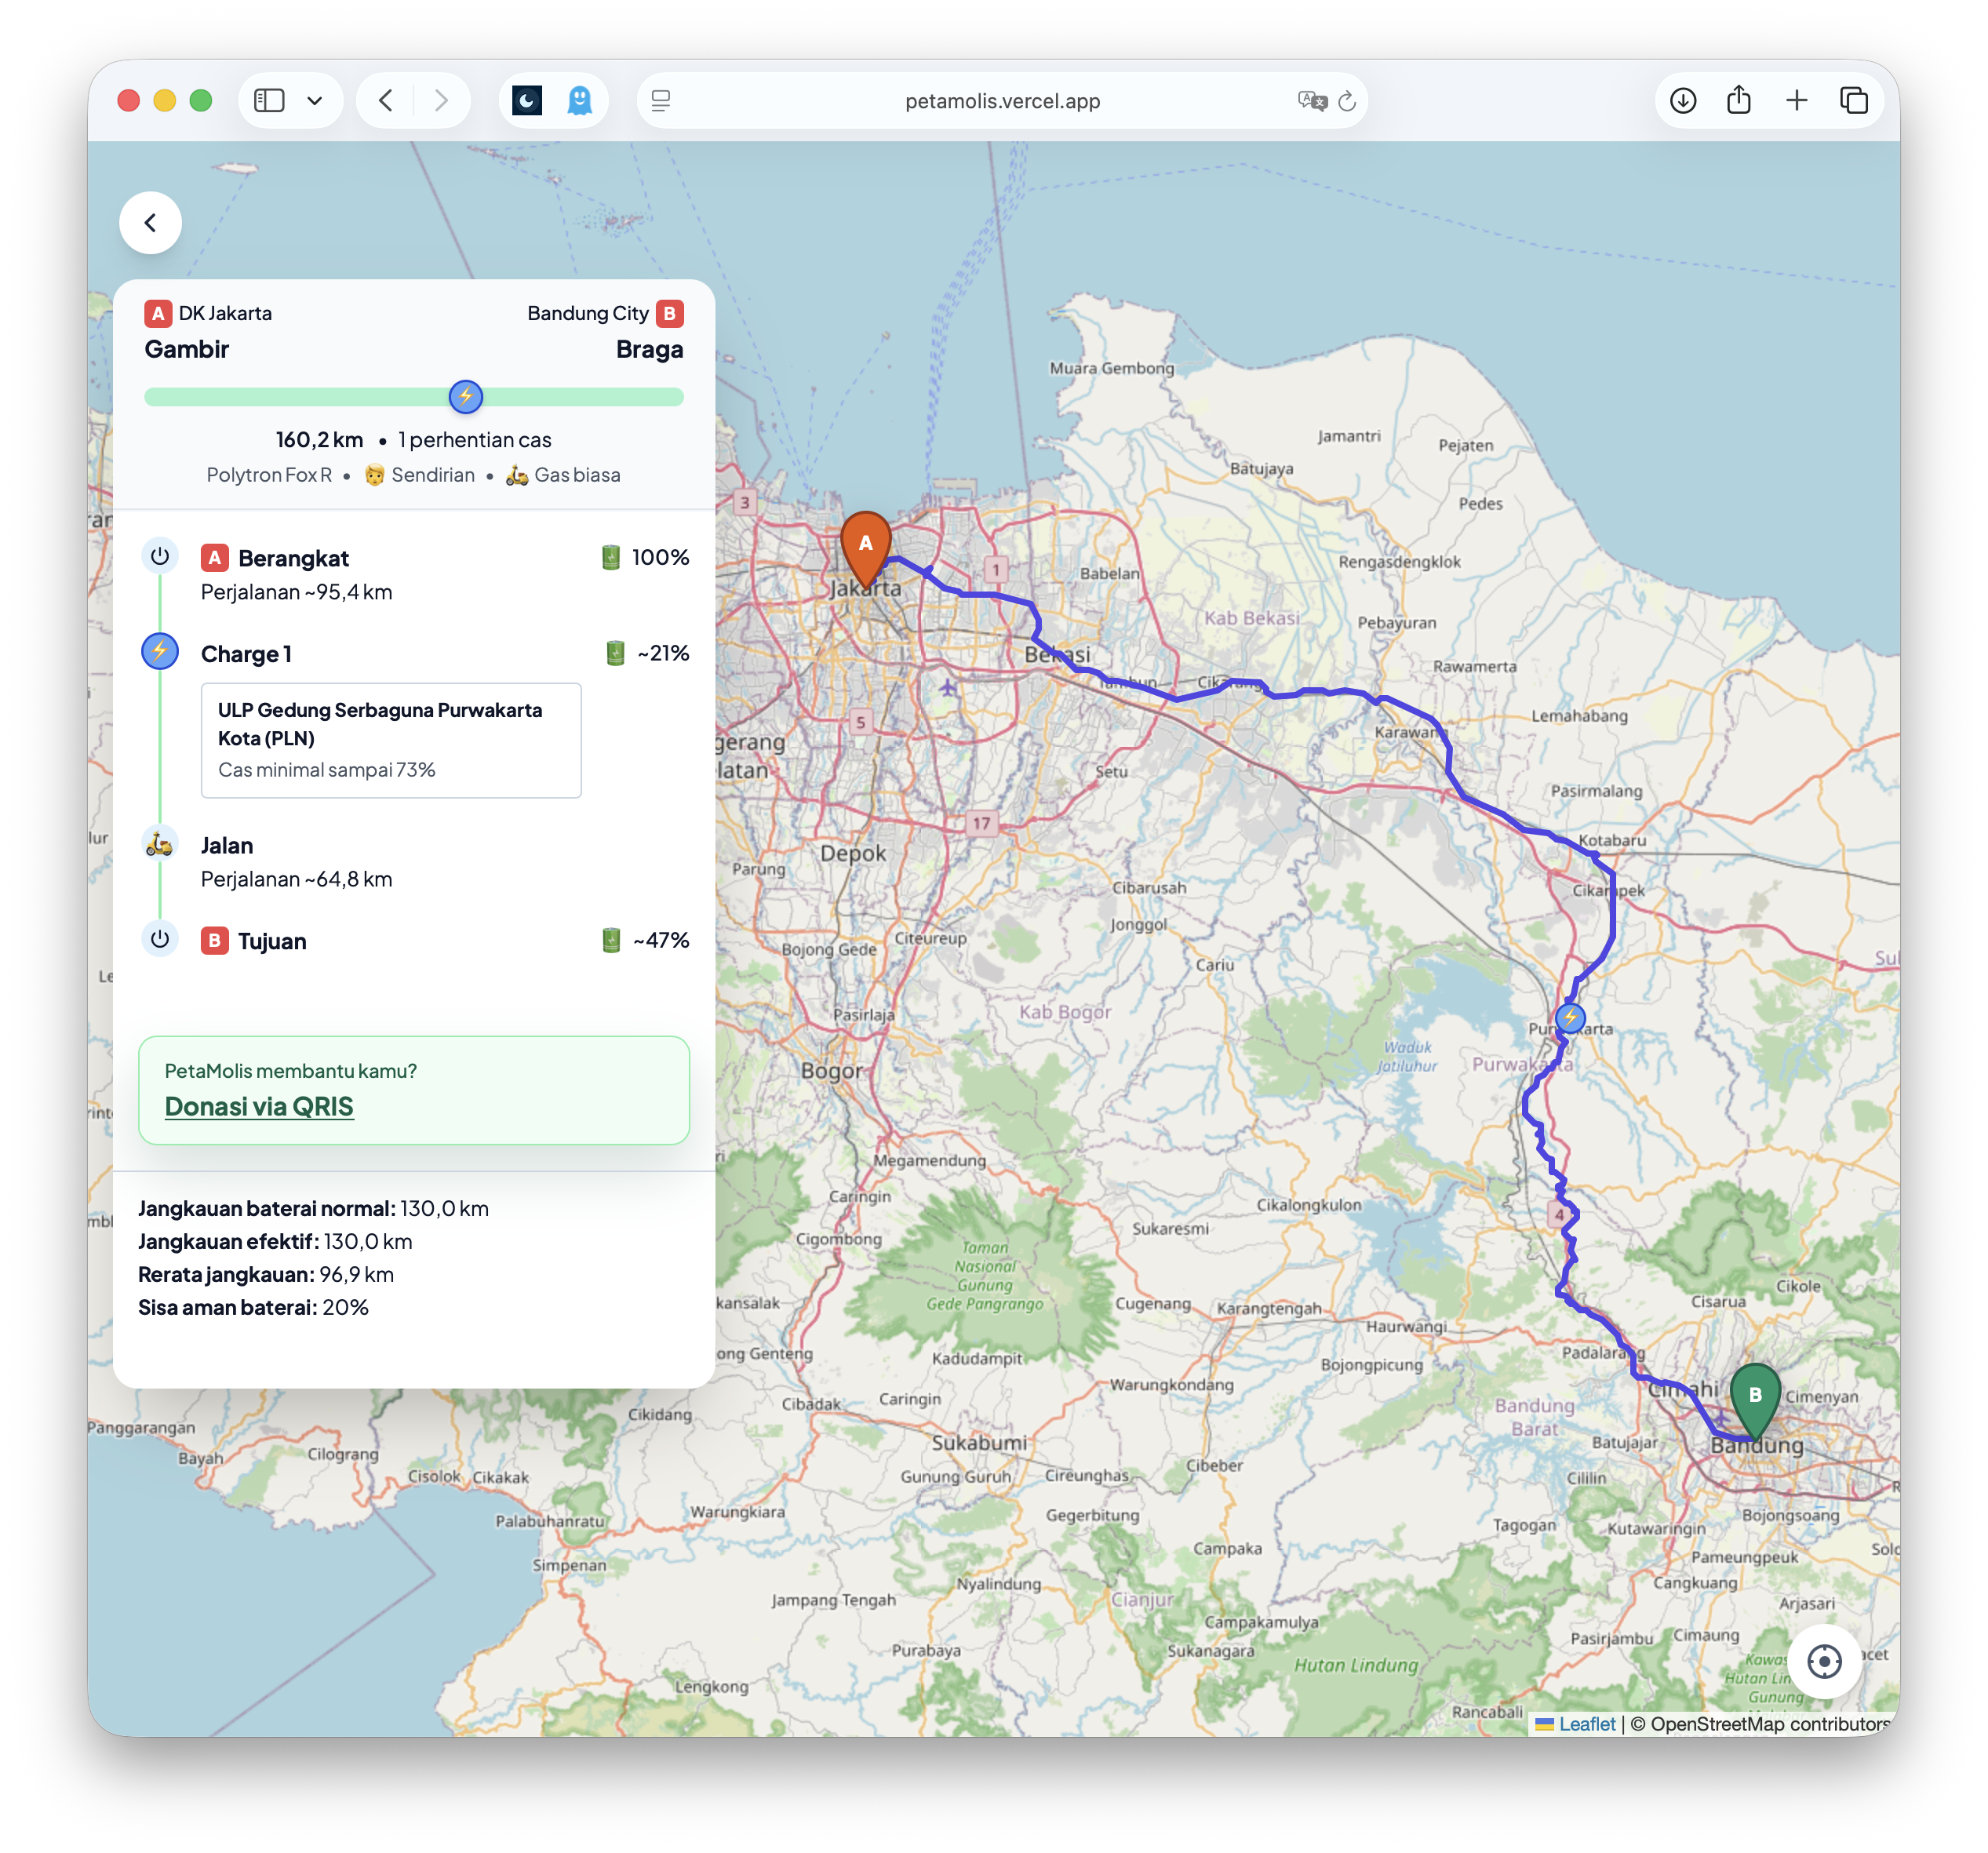Image resolution: width=1988 pixels, height=1853 pixels.
Task: Click the GPS locate icon on the map
Action: [x=1824, y=1662]
